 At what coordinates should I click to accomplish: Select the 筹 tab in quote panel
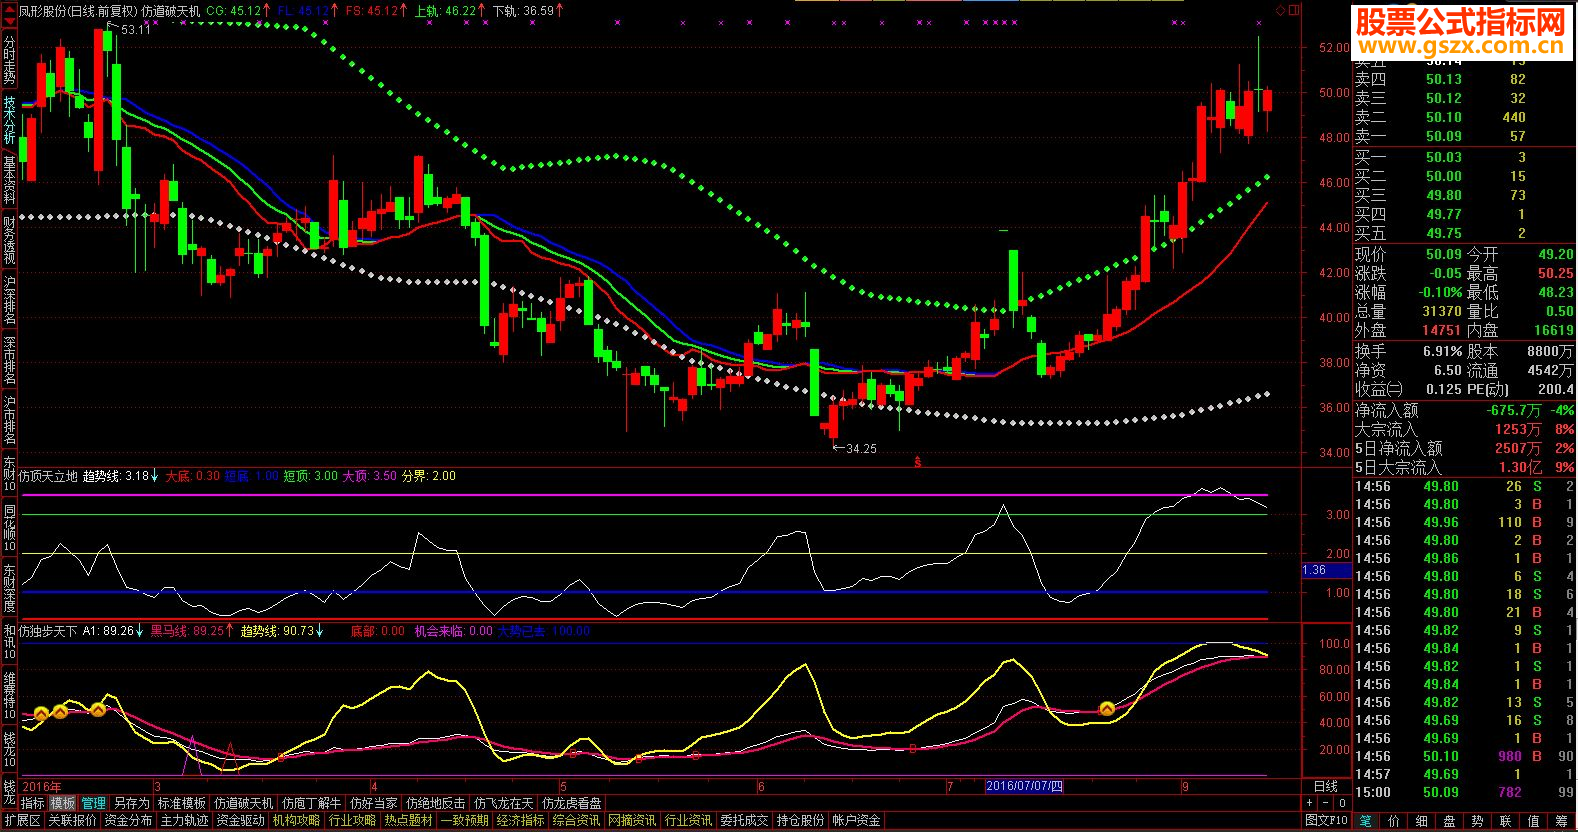click(x=1561, y=820)
